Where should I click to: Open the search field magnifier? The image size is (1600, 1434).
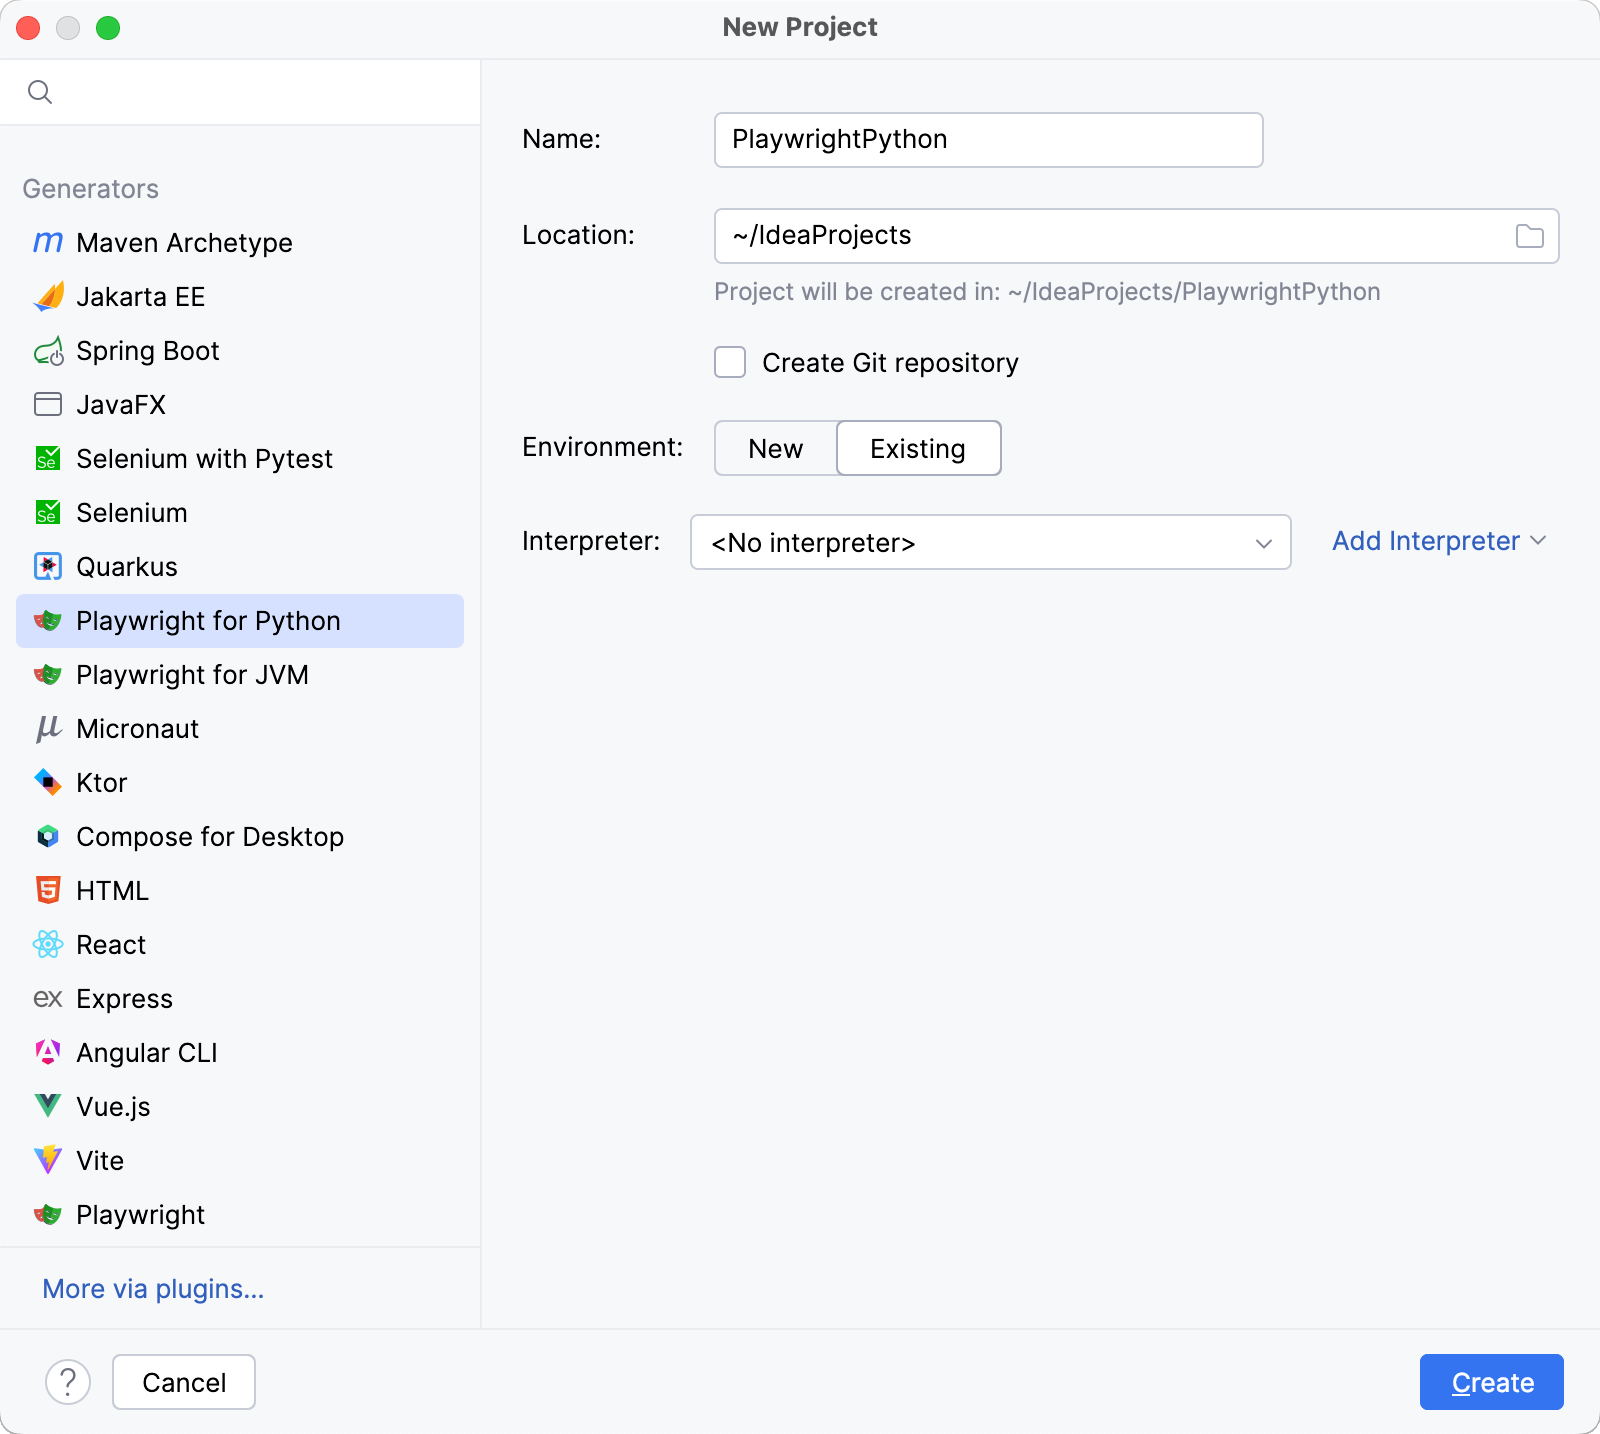click(x=40, y=91)
